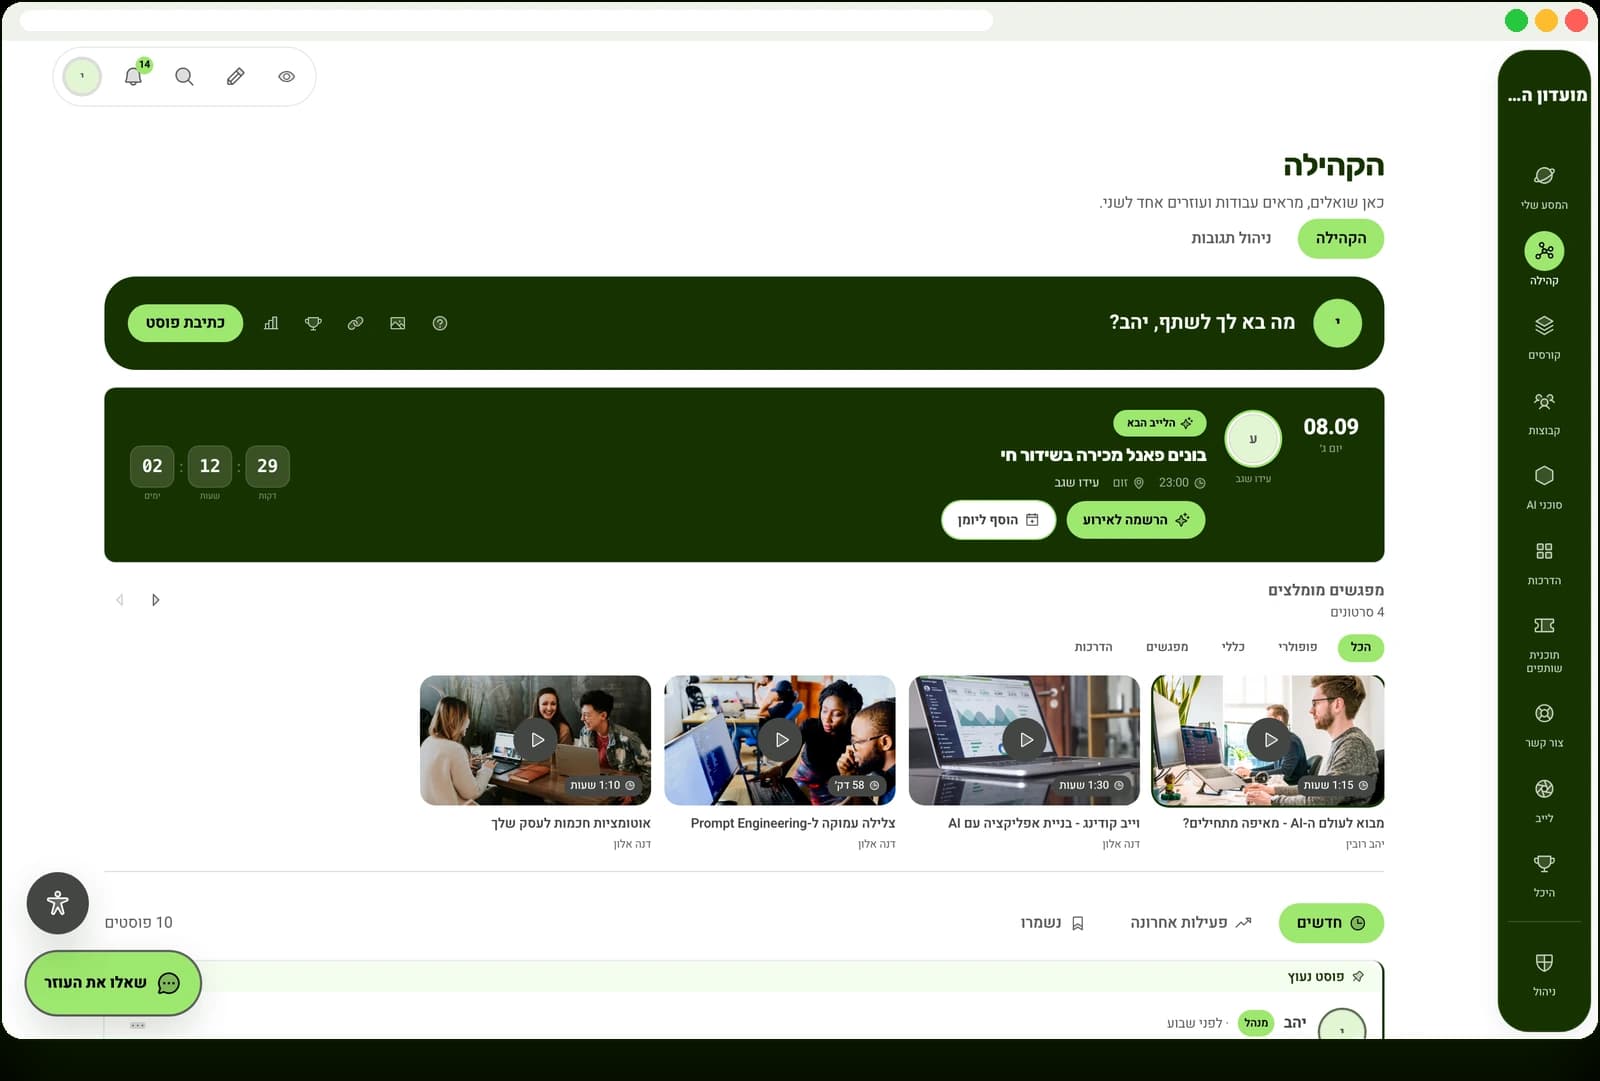
Task: Play Prompt Engineering video thumbnail
Action: click(780, 740)
